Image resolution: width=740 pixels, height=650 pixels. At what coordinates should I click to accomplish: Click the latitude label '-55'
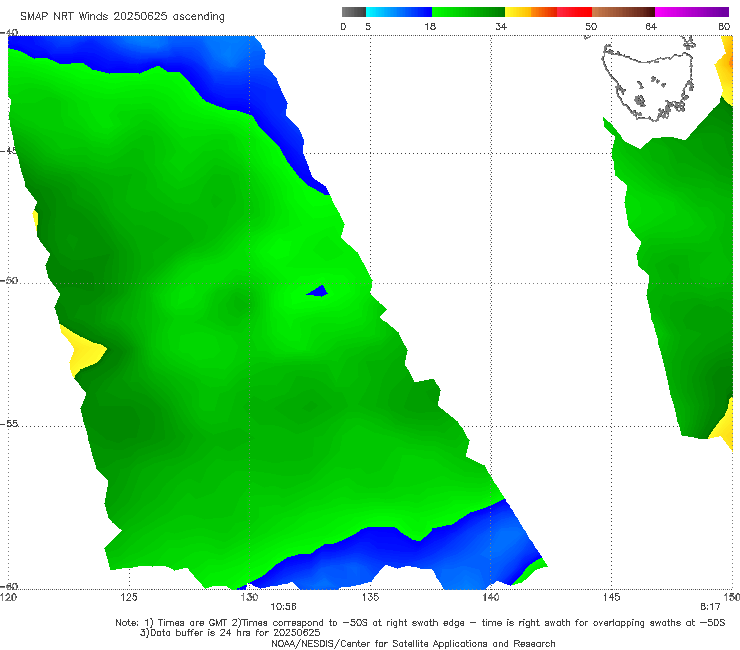8,423
